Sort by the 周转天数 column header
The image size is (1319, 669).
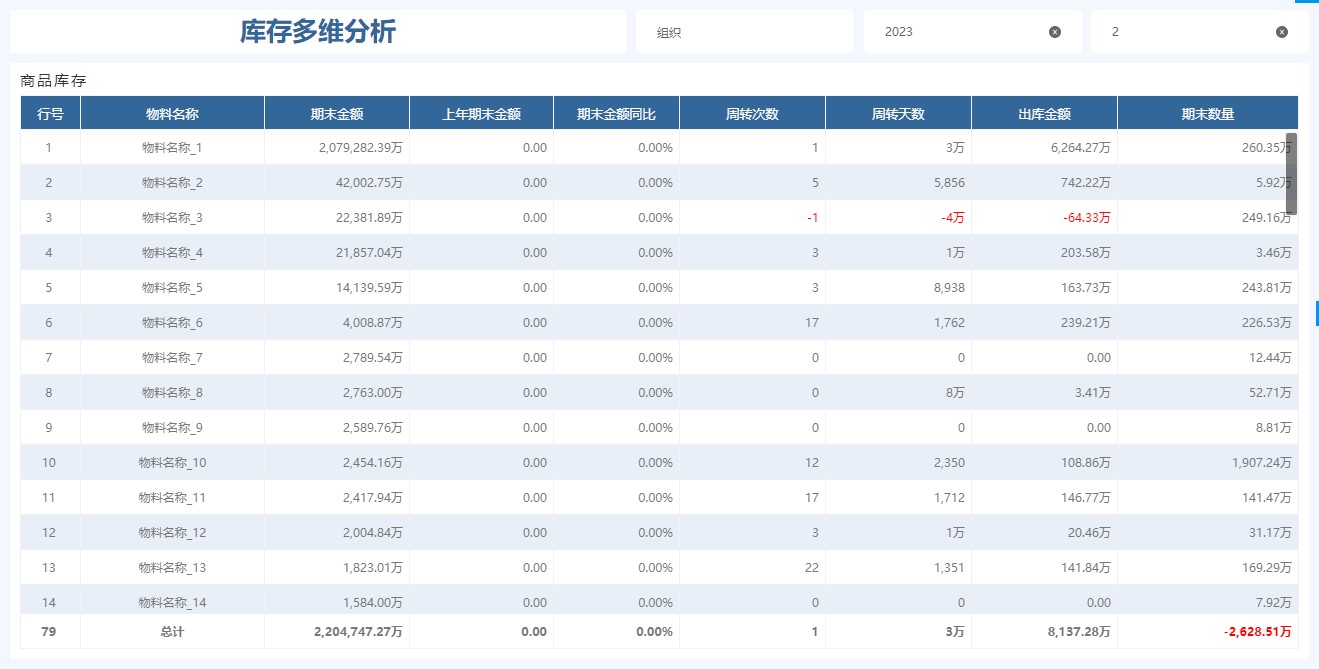tap(897, 112)
